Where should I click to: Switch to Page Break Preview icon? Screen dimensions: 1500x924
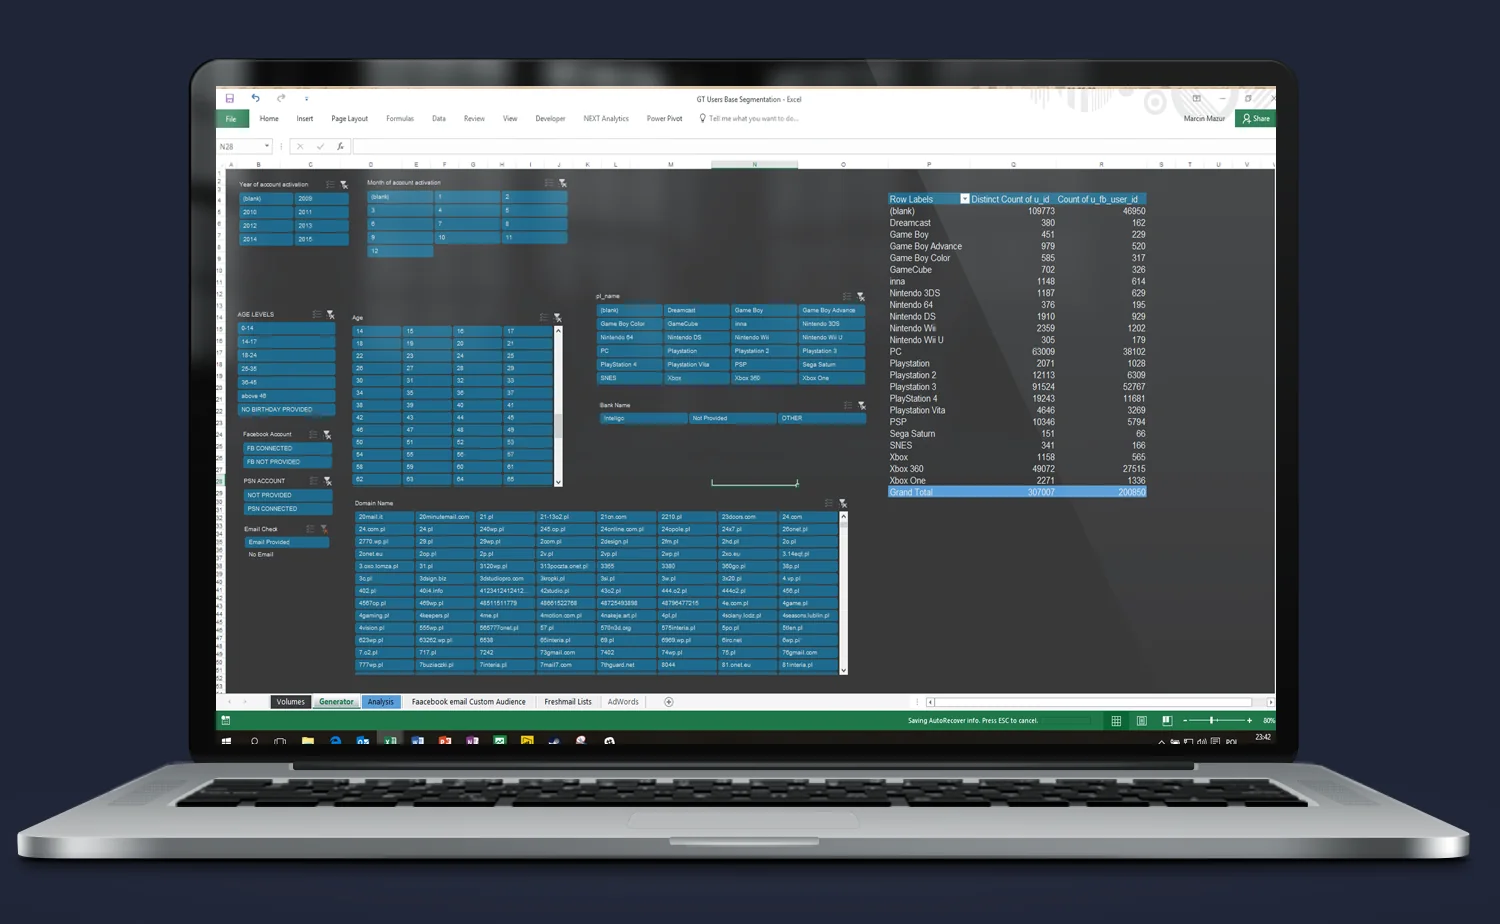1166,721
